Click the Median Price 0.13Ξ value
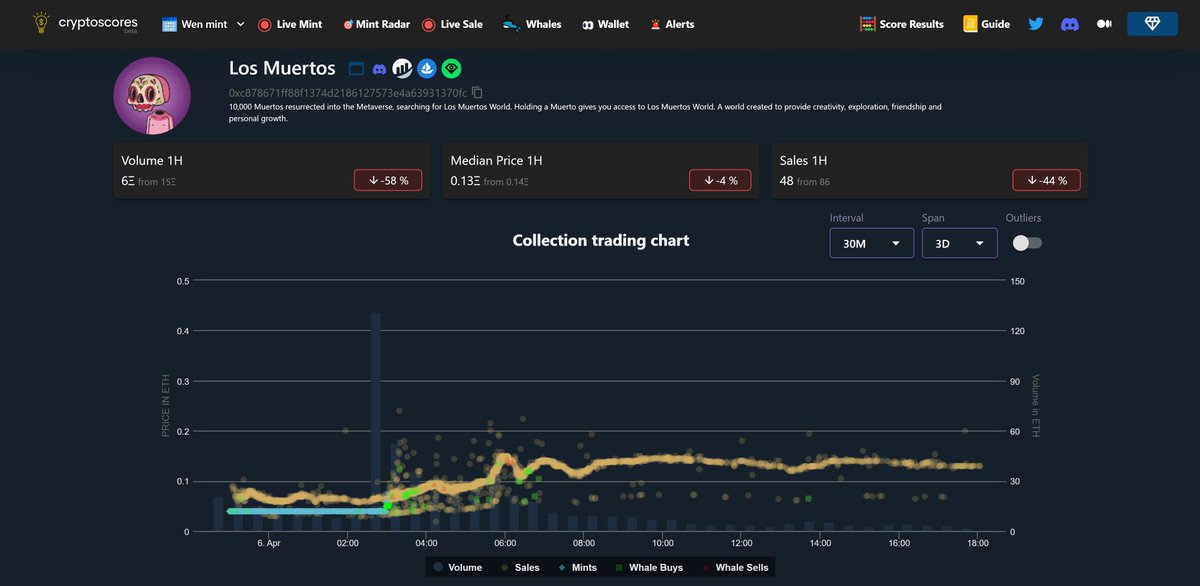Viewport: 1200px width, 586px height. [x=465, y=181]
